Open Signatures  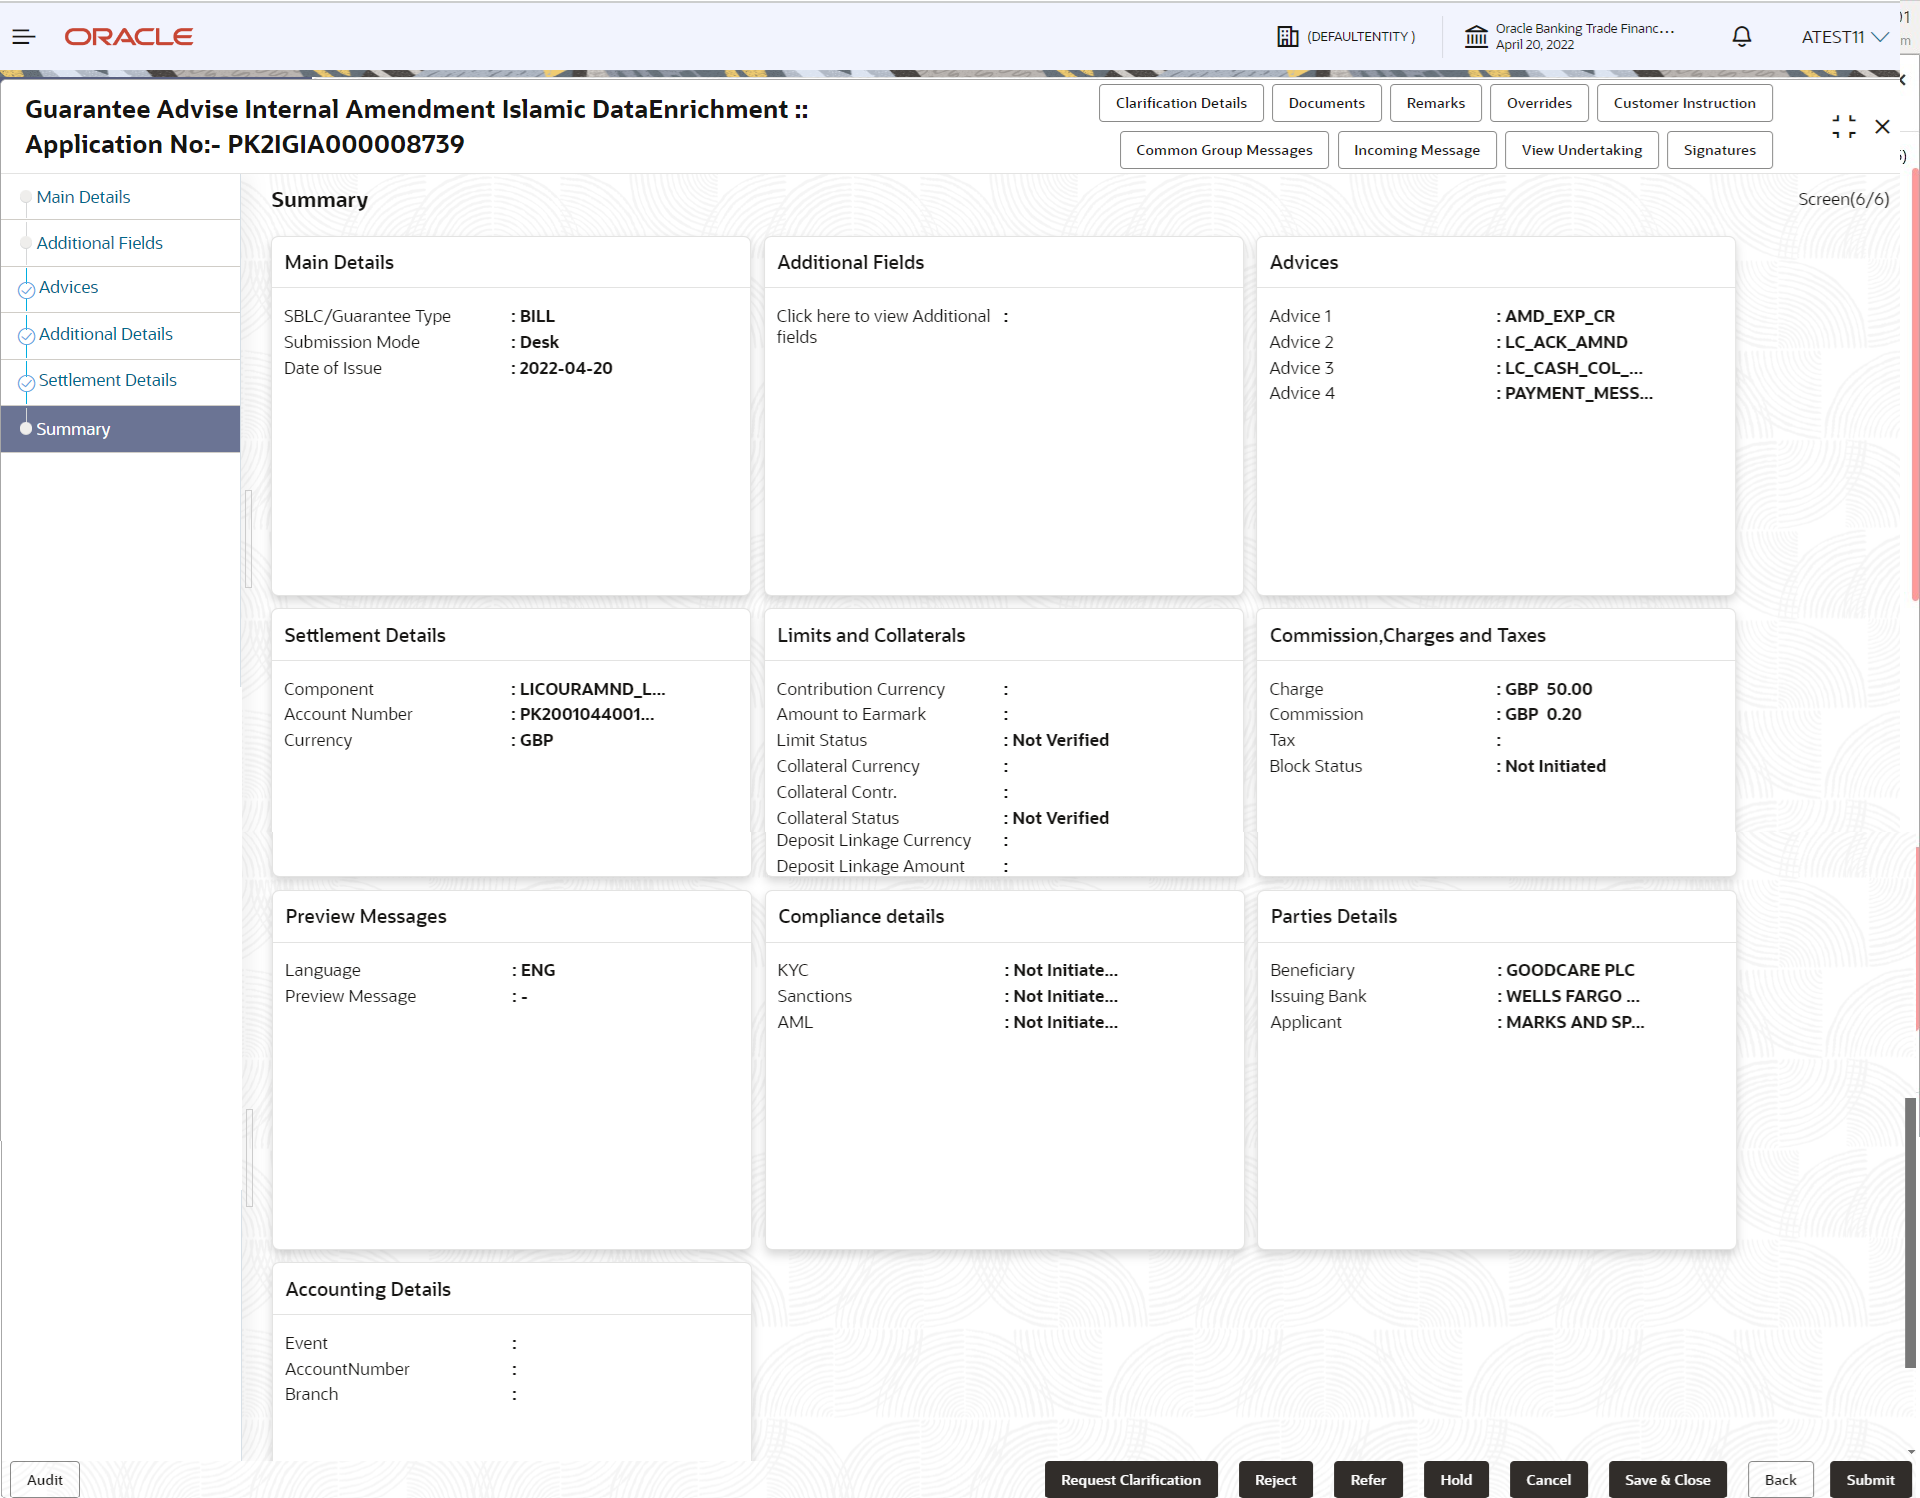coord(1719,150)
